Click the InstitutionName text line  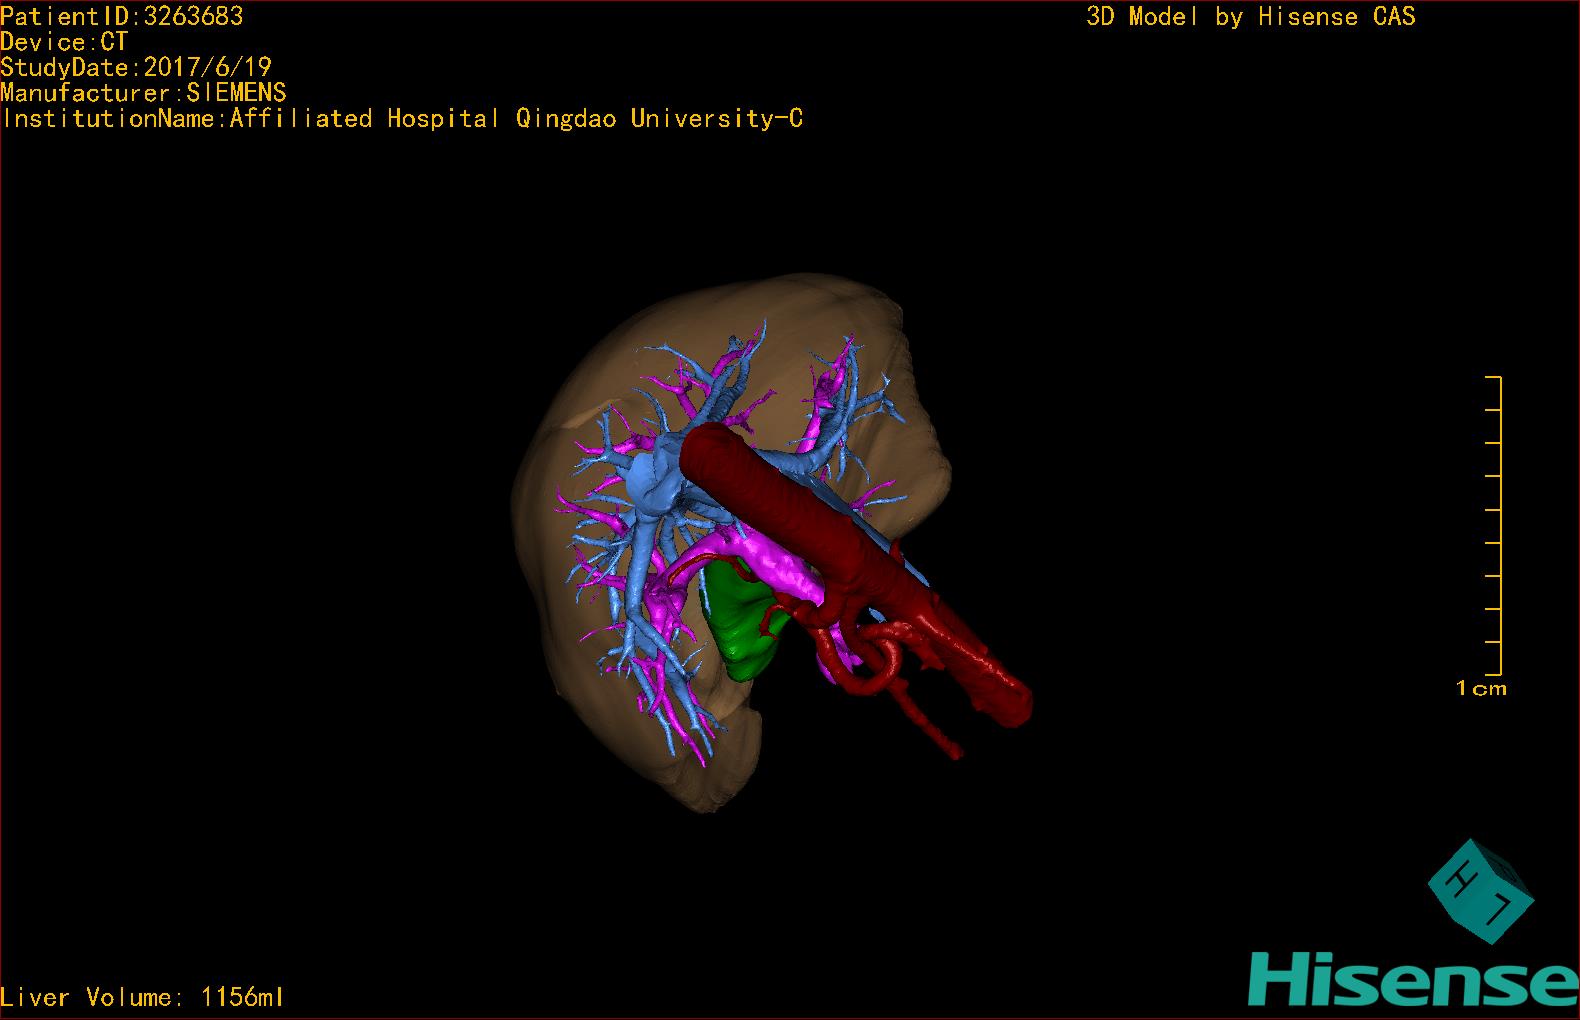click(x=402, y=119)
